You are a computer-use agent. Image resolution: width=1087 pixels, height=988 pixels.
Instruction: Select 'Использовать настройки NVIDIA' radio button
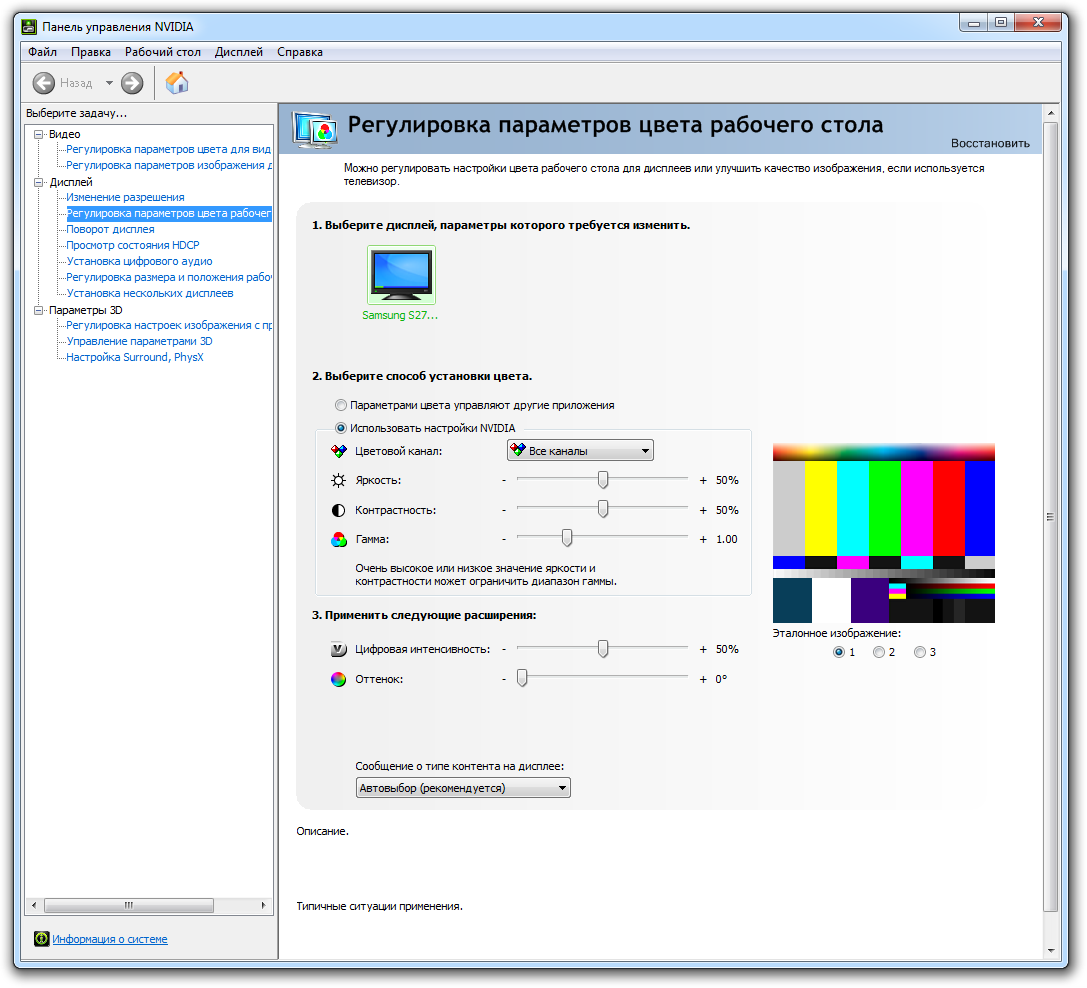coord(340,428)
